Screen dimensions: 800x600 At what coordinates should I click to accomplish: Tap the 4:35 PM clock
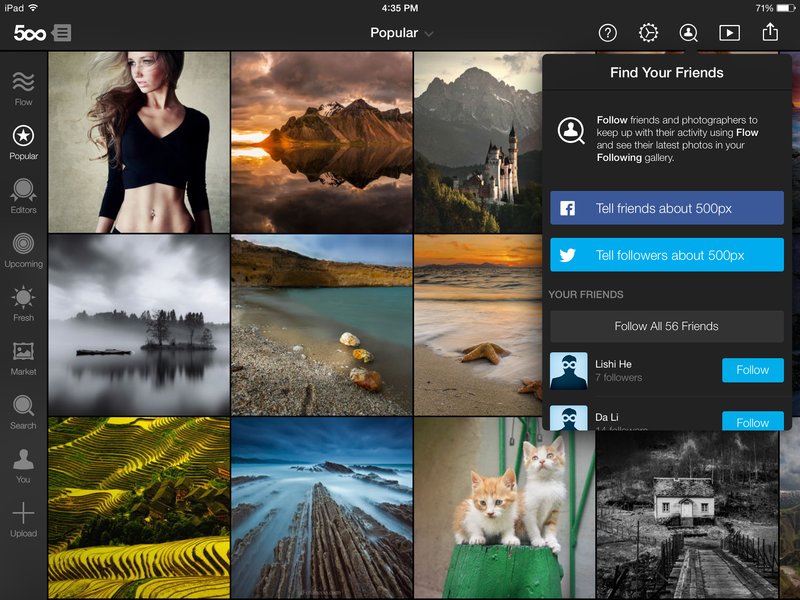tap(400, 8)
